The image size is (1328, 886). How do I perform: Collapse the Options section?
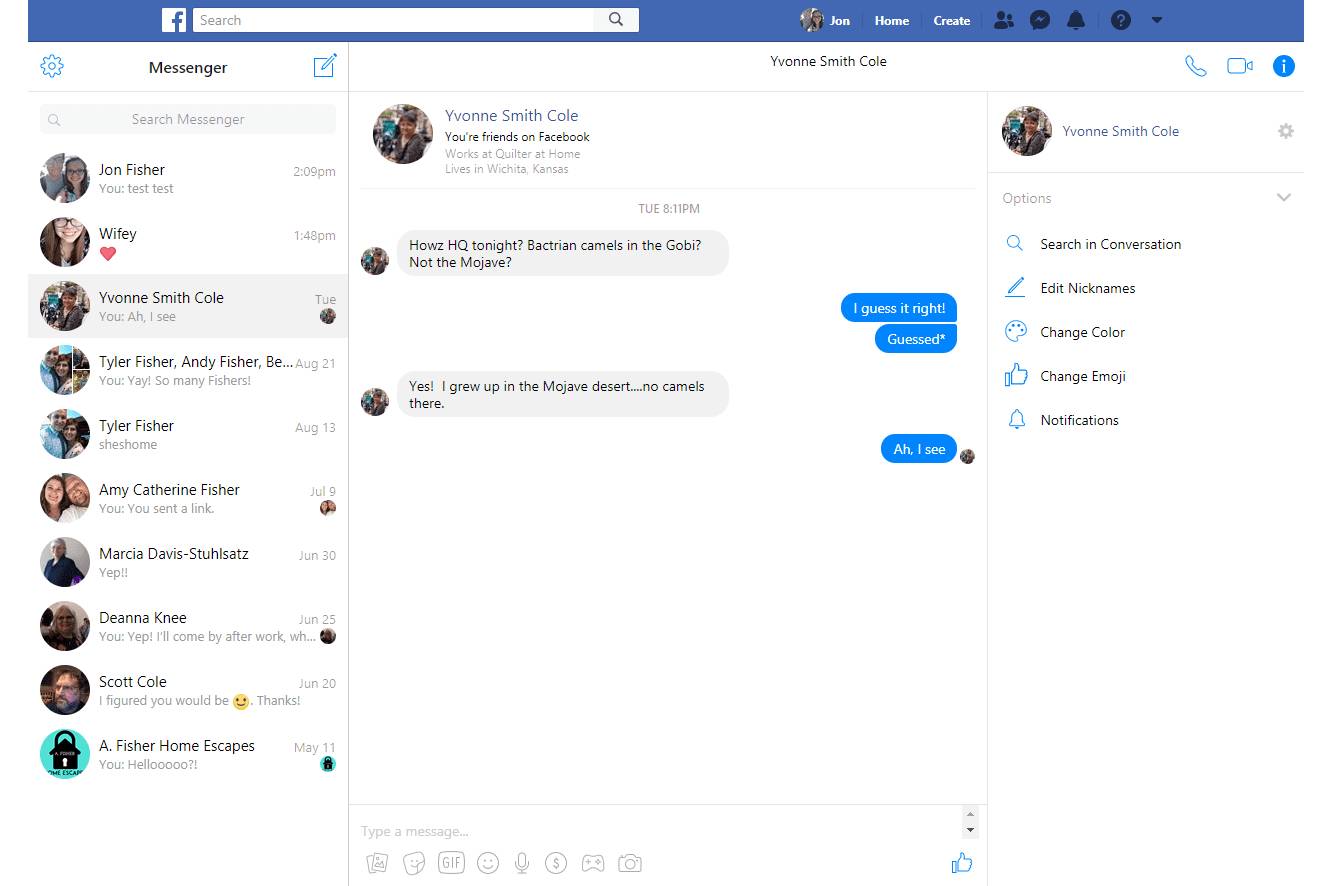pos(1284,198)
